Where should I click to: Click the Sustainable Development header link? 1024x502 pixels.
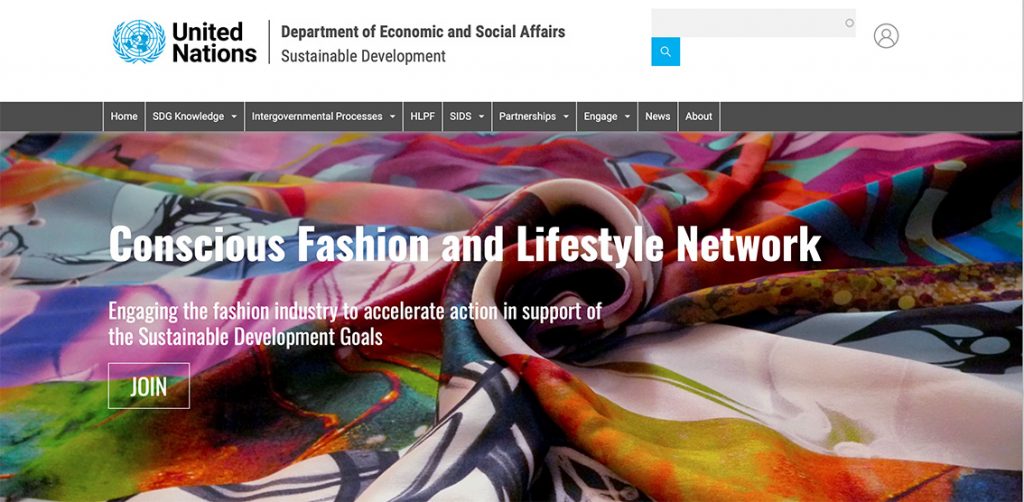pyautogui.click(x=363, y=56)
